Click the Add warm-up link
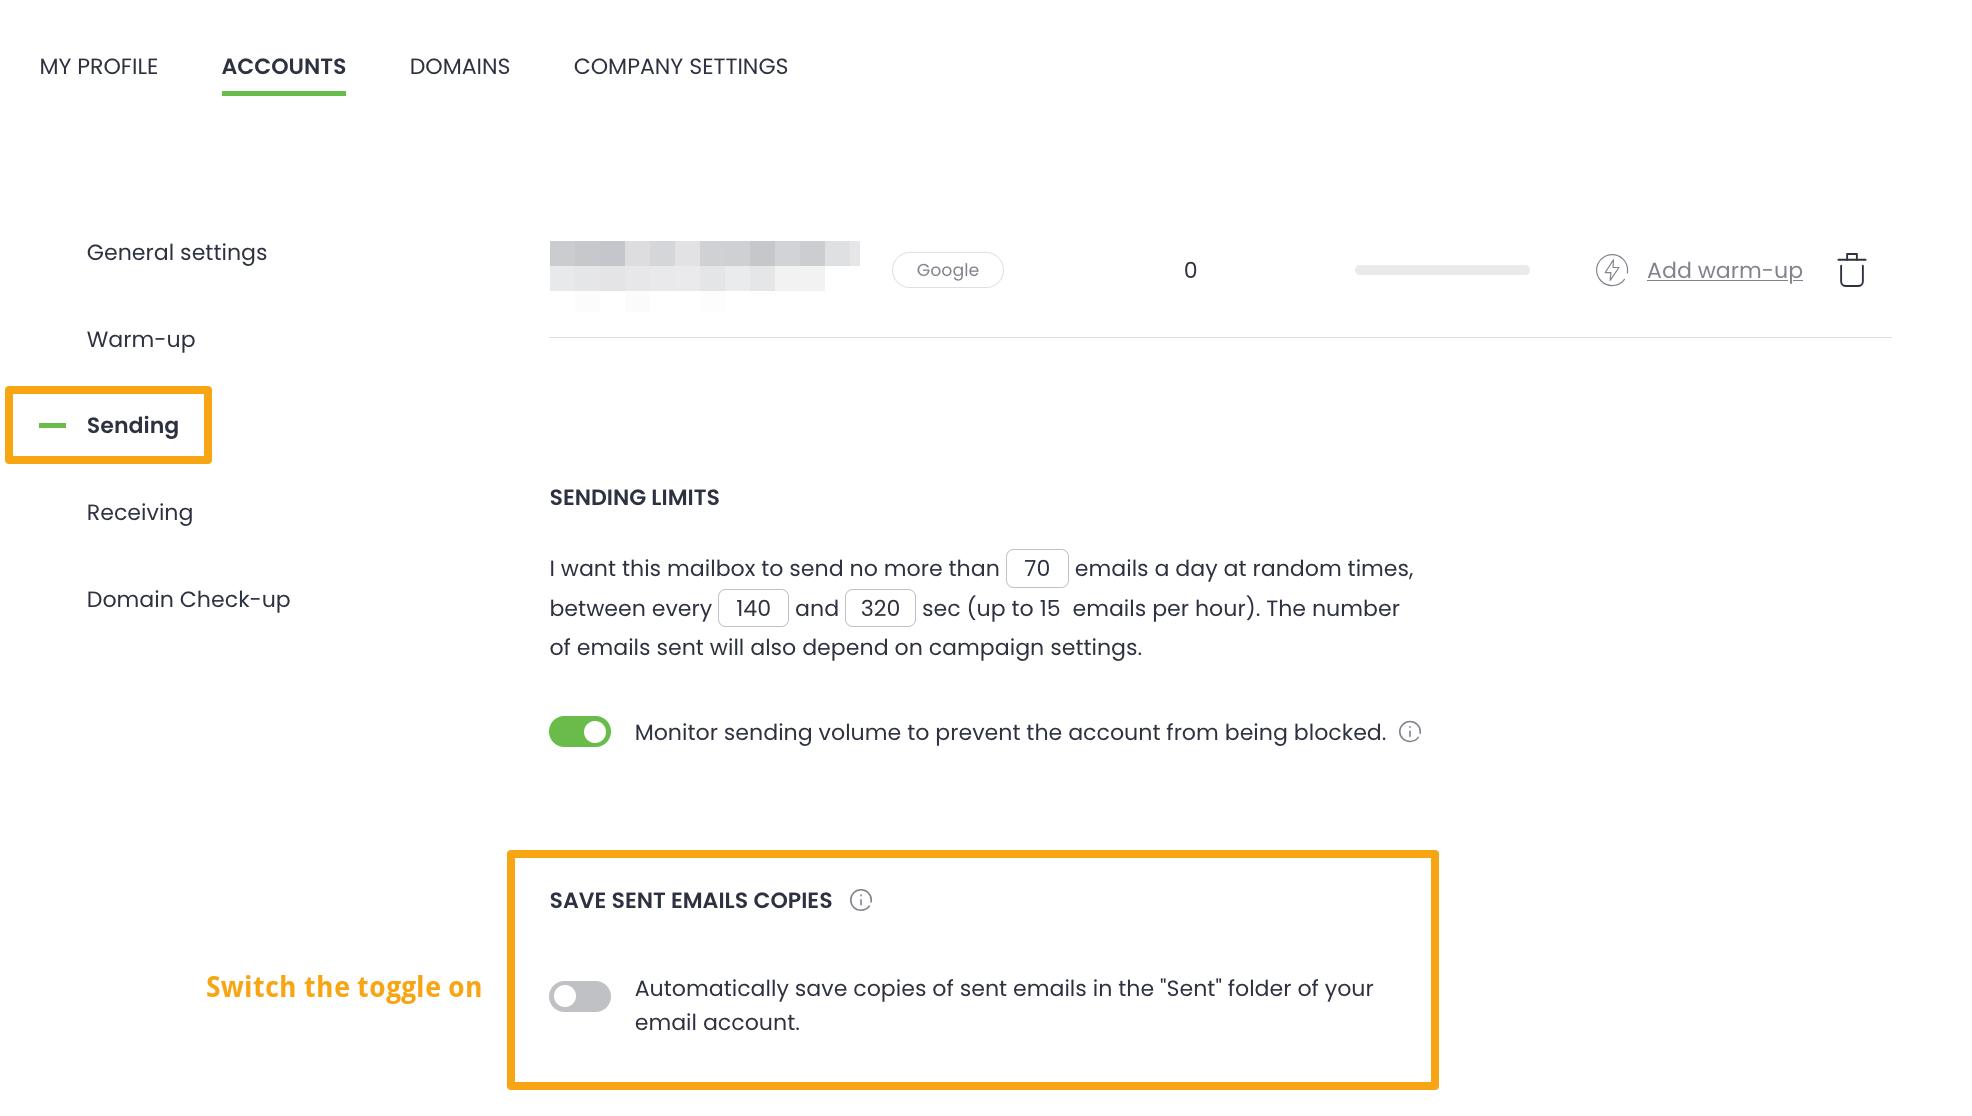The image size is (1972, 1116). tap(1724, 270)
